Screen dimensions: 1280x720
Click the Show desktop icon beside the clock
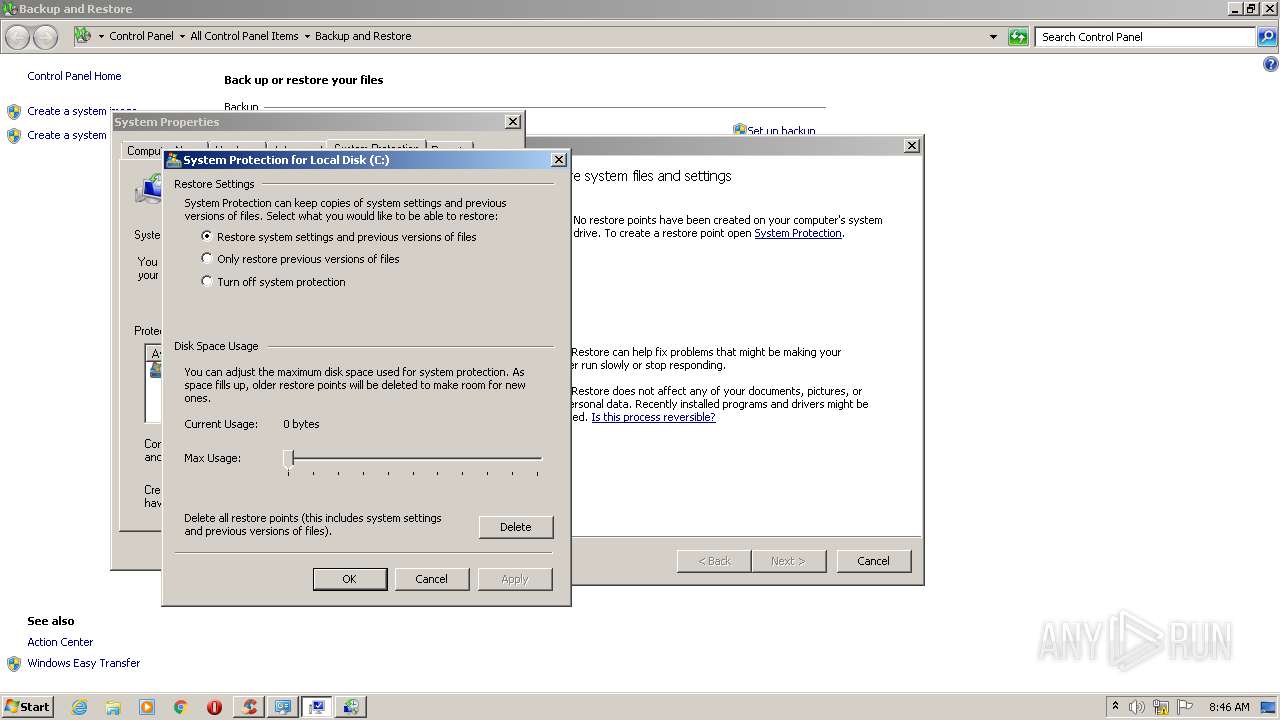1269,707
